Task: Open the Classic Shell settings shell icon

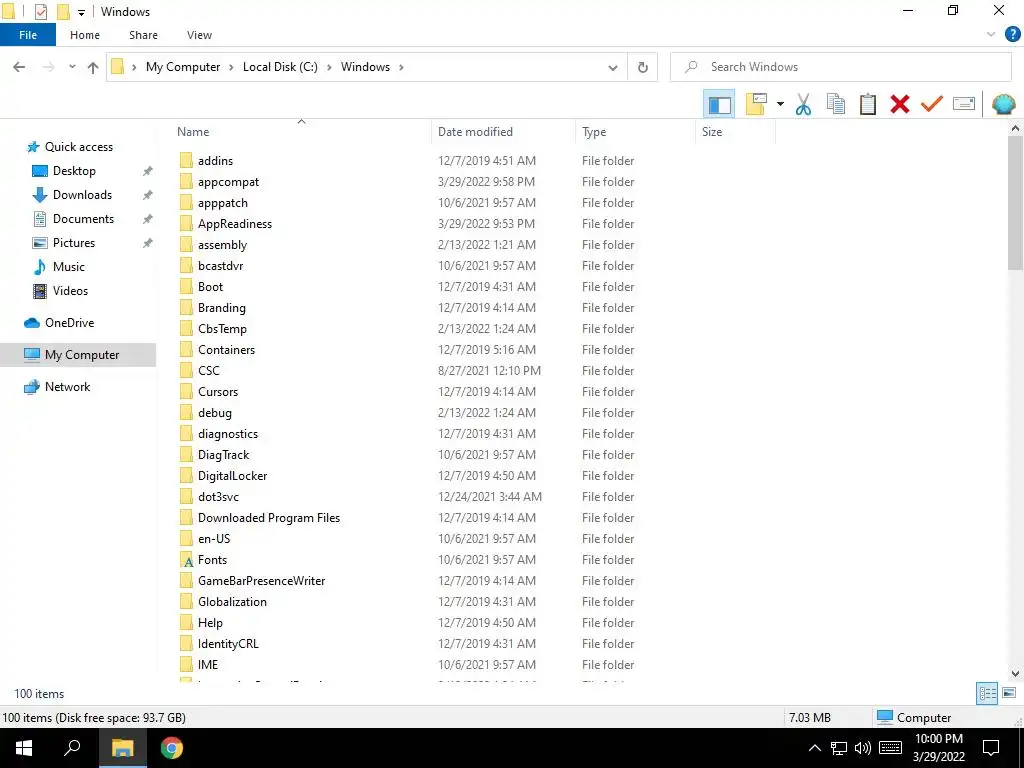Action: (x=1003, y=104)
